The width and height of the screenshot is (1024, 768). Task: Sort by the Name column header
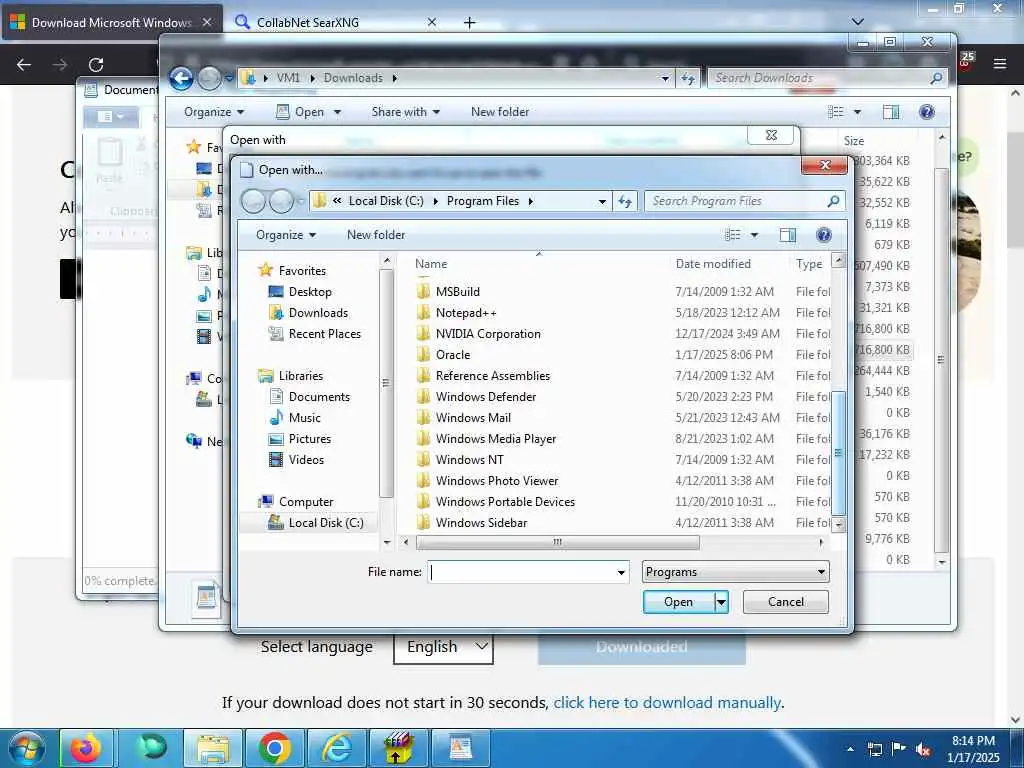(x=431, y=264)
